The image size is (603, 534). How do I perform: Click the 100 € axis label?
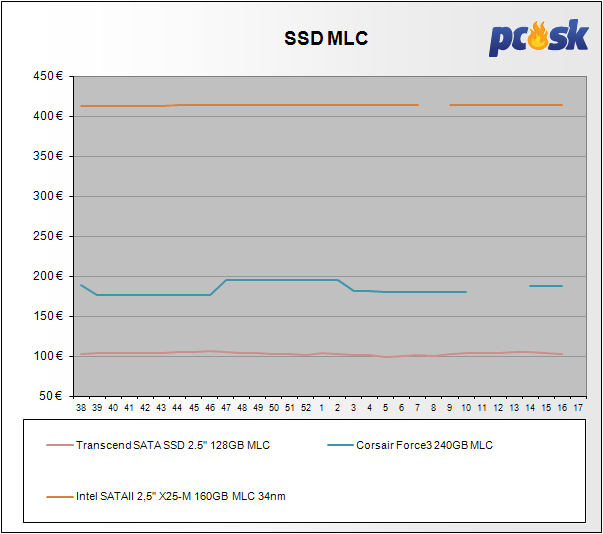click(48, 356)
